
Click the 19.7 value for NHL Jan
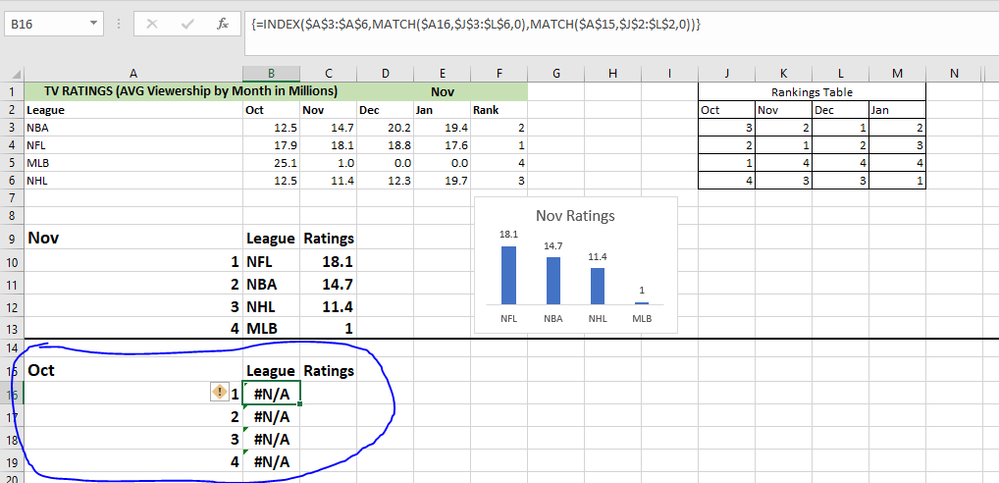[442, 180]
